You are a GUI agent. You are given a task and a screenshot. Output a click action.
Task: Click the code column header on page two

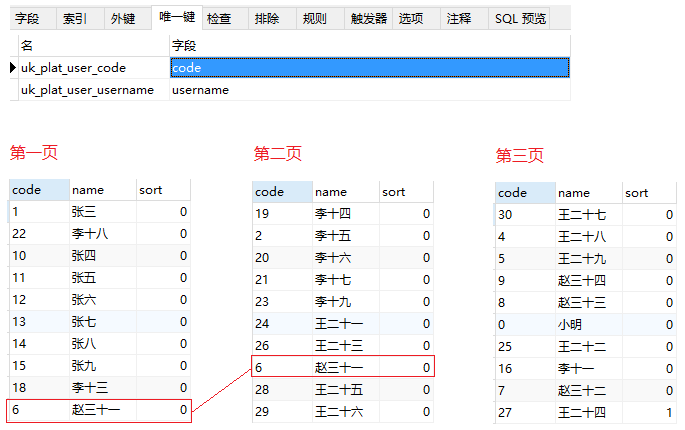(x=282, y=192)
